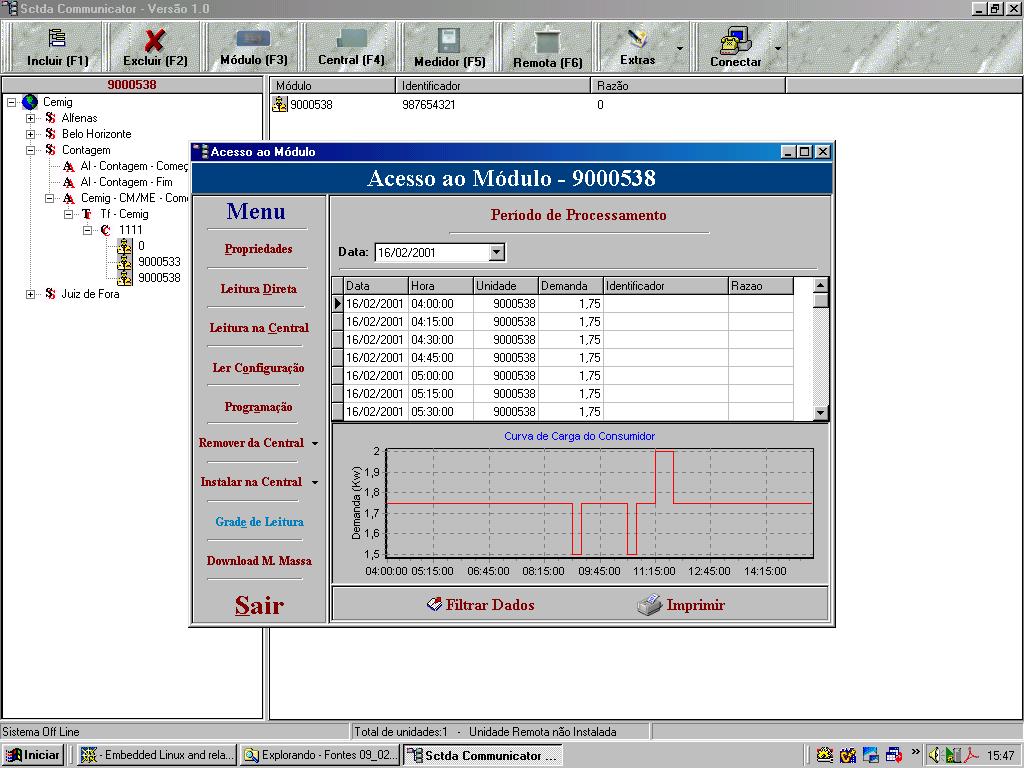Select Al - Contagem - Fim tree item
The image size is (1024, 768).
pos(127,182)
